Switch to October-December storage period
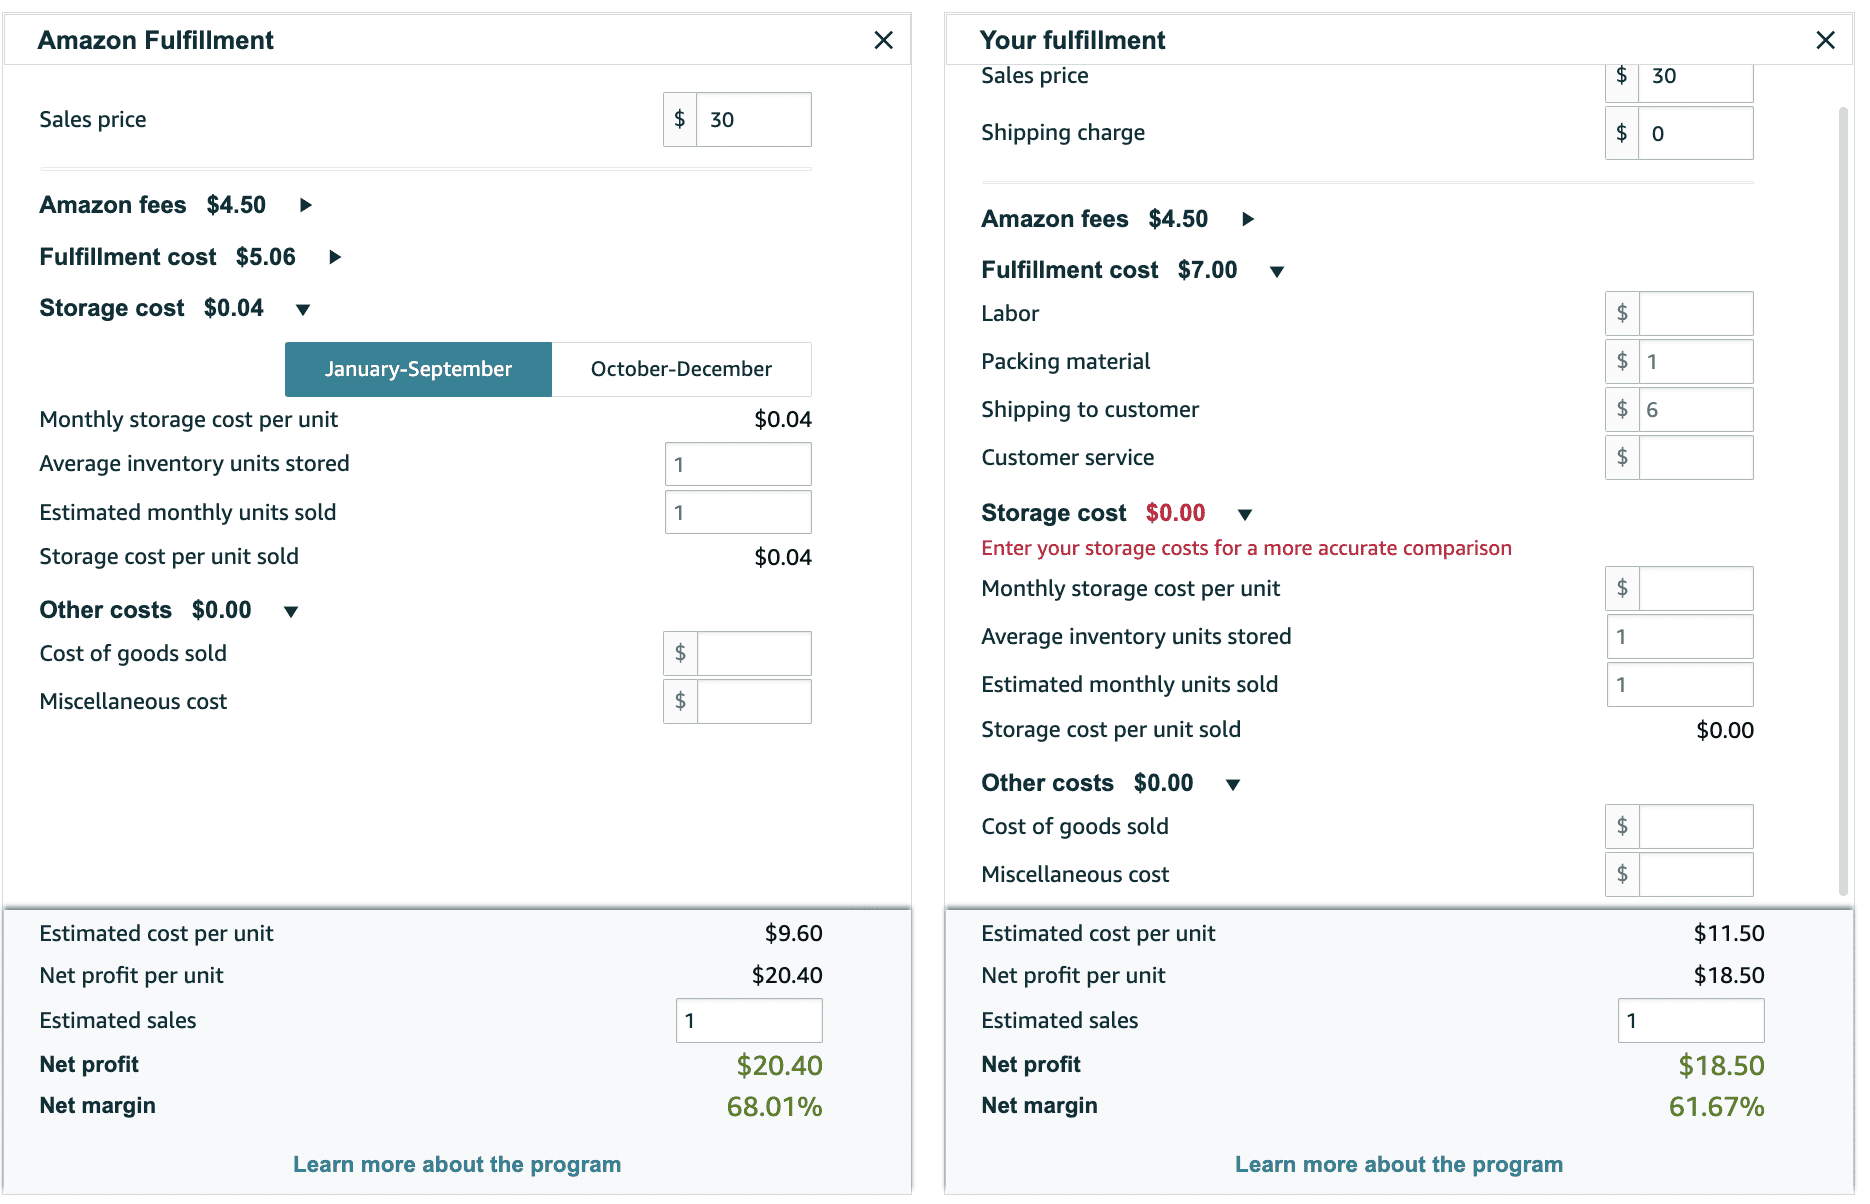Screen dimensions: 1870x1204 click(x=681, y=369)
